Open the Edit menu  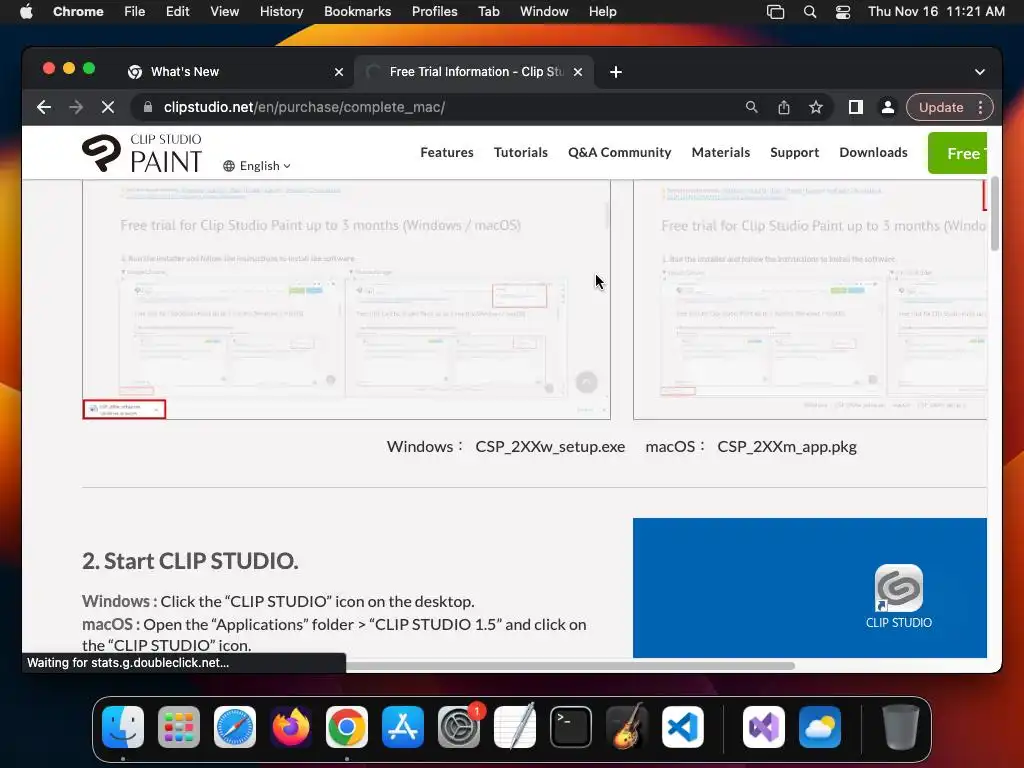[177, 11]
